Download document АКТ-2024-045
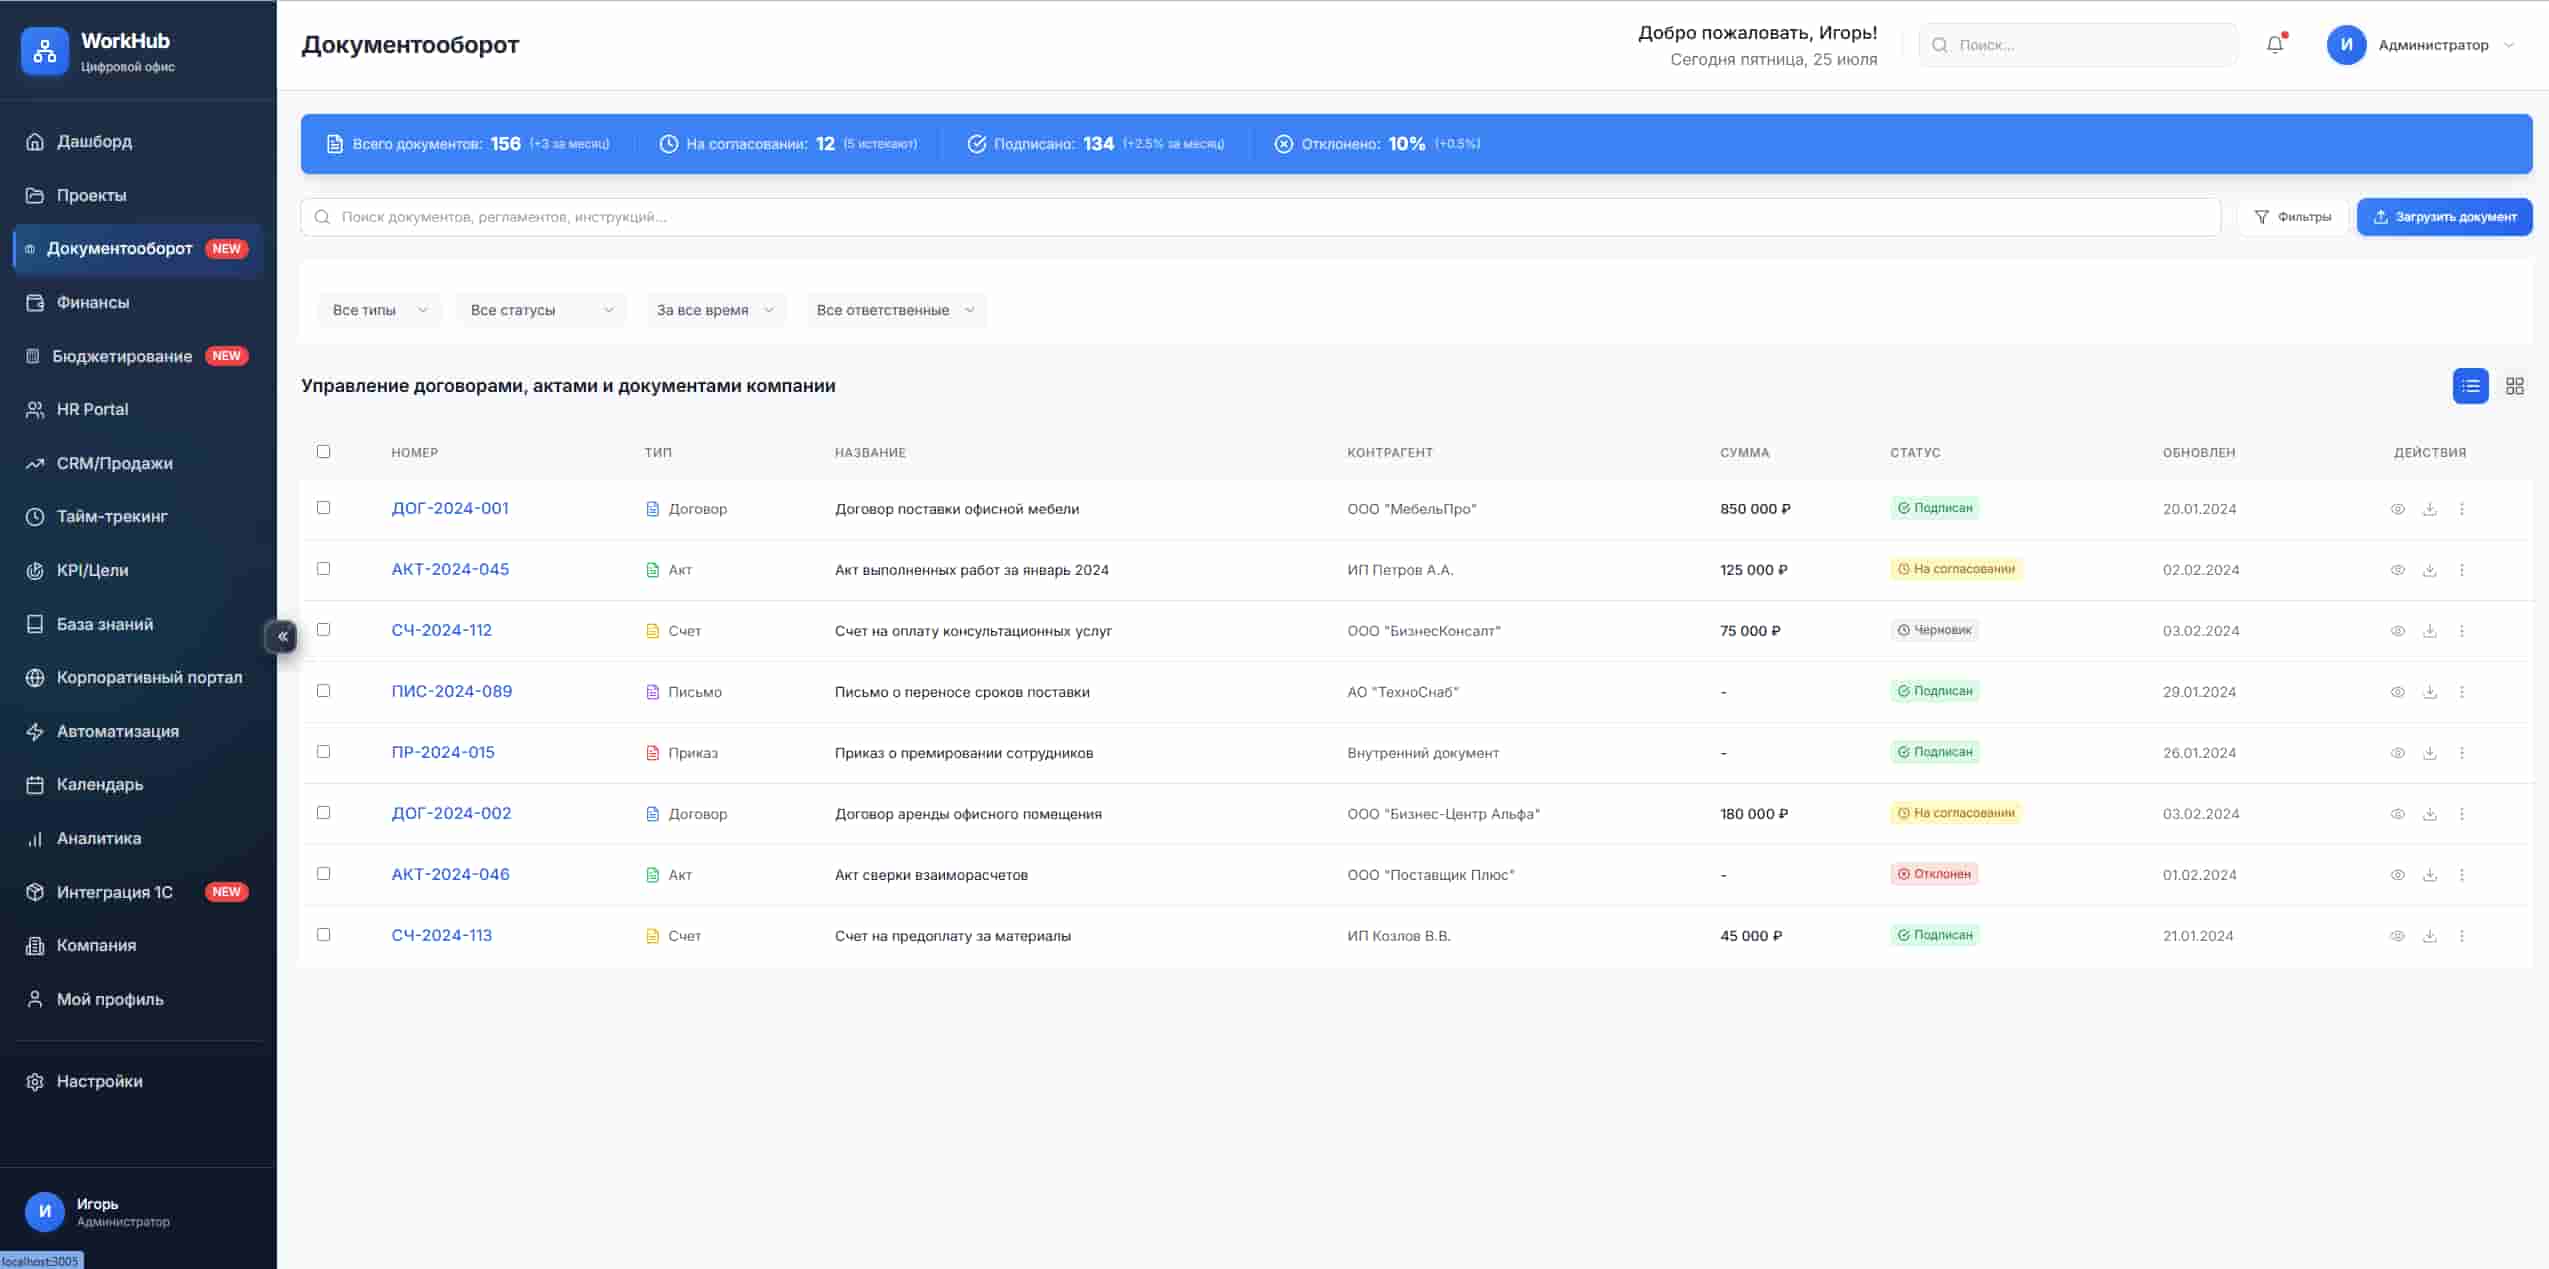 pyautogui.click(x=2429, y=569)
